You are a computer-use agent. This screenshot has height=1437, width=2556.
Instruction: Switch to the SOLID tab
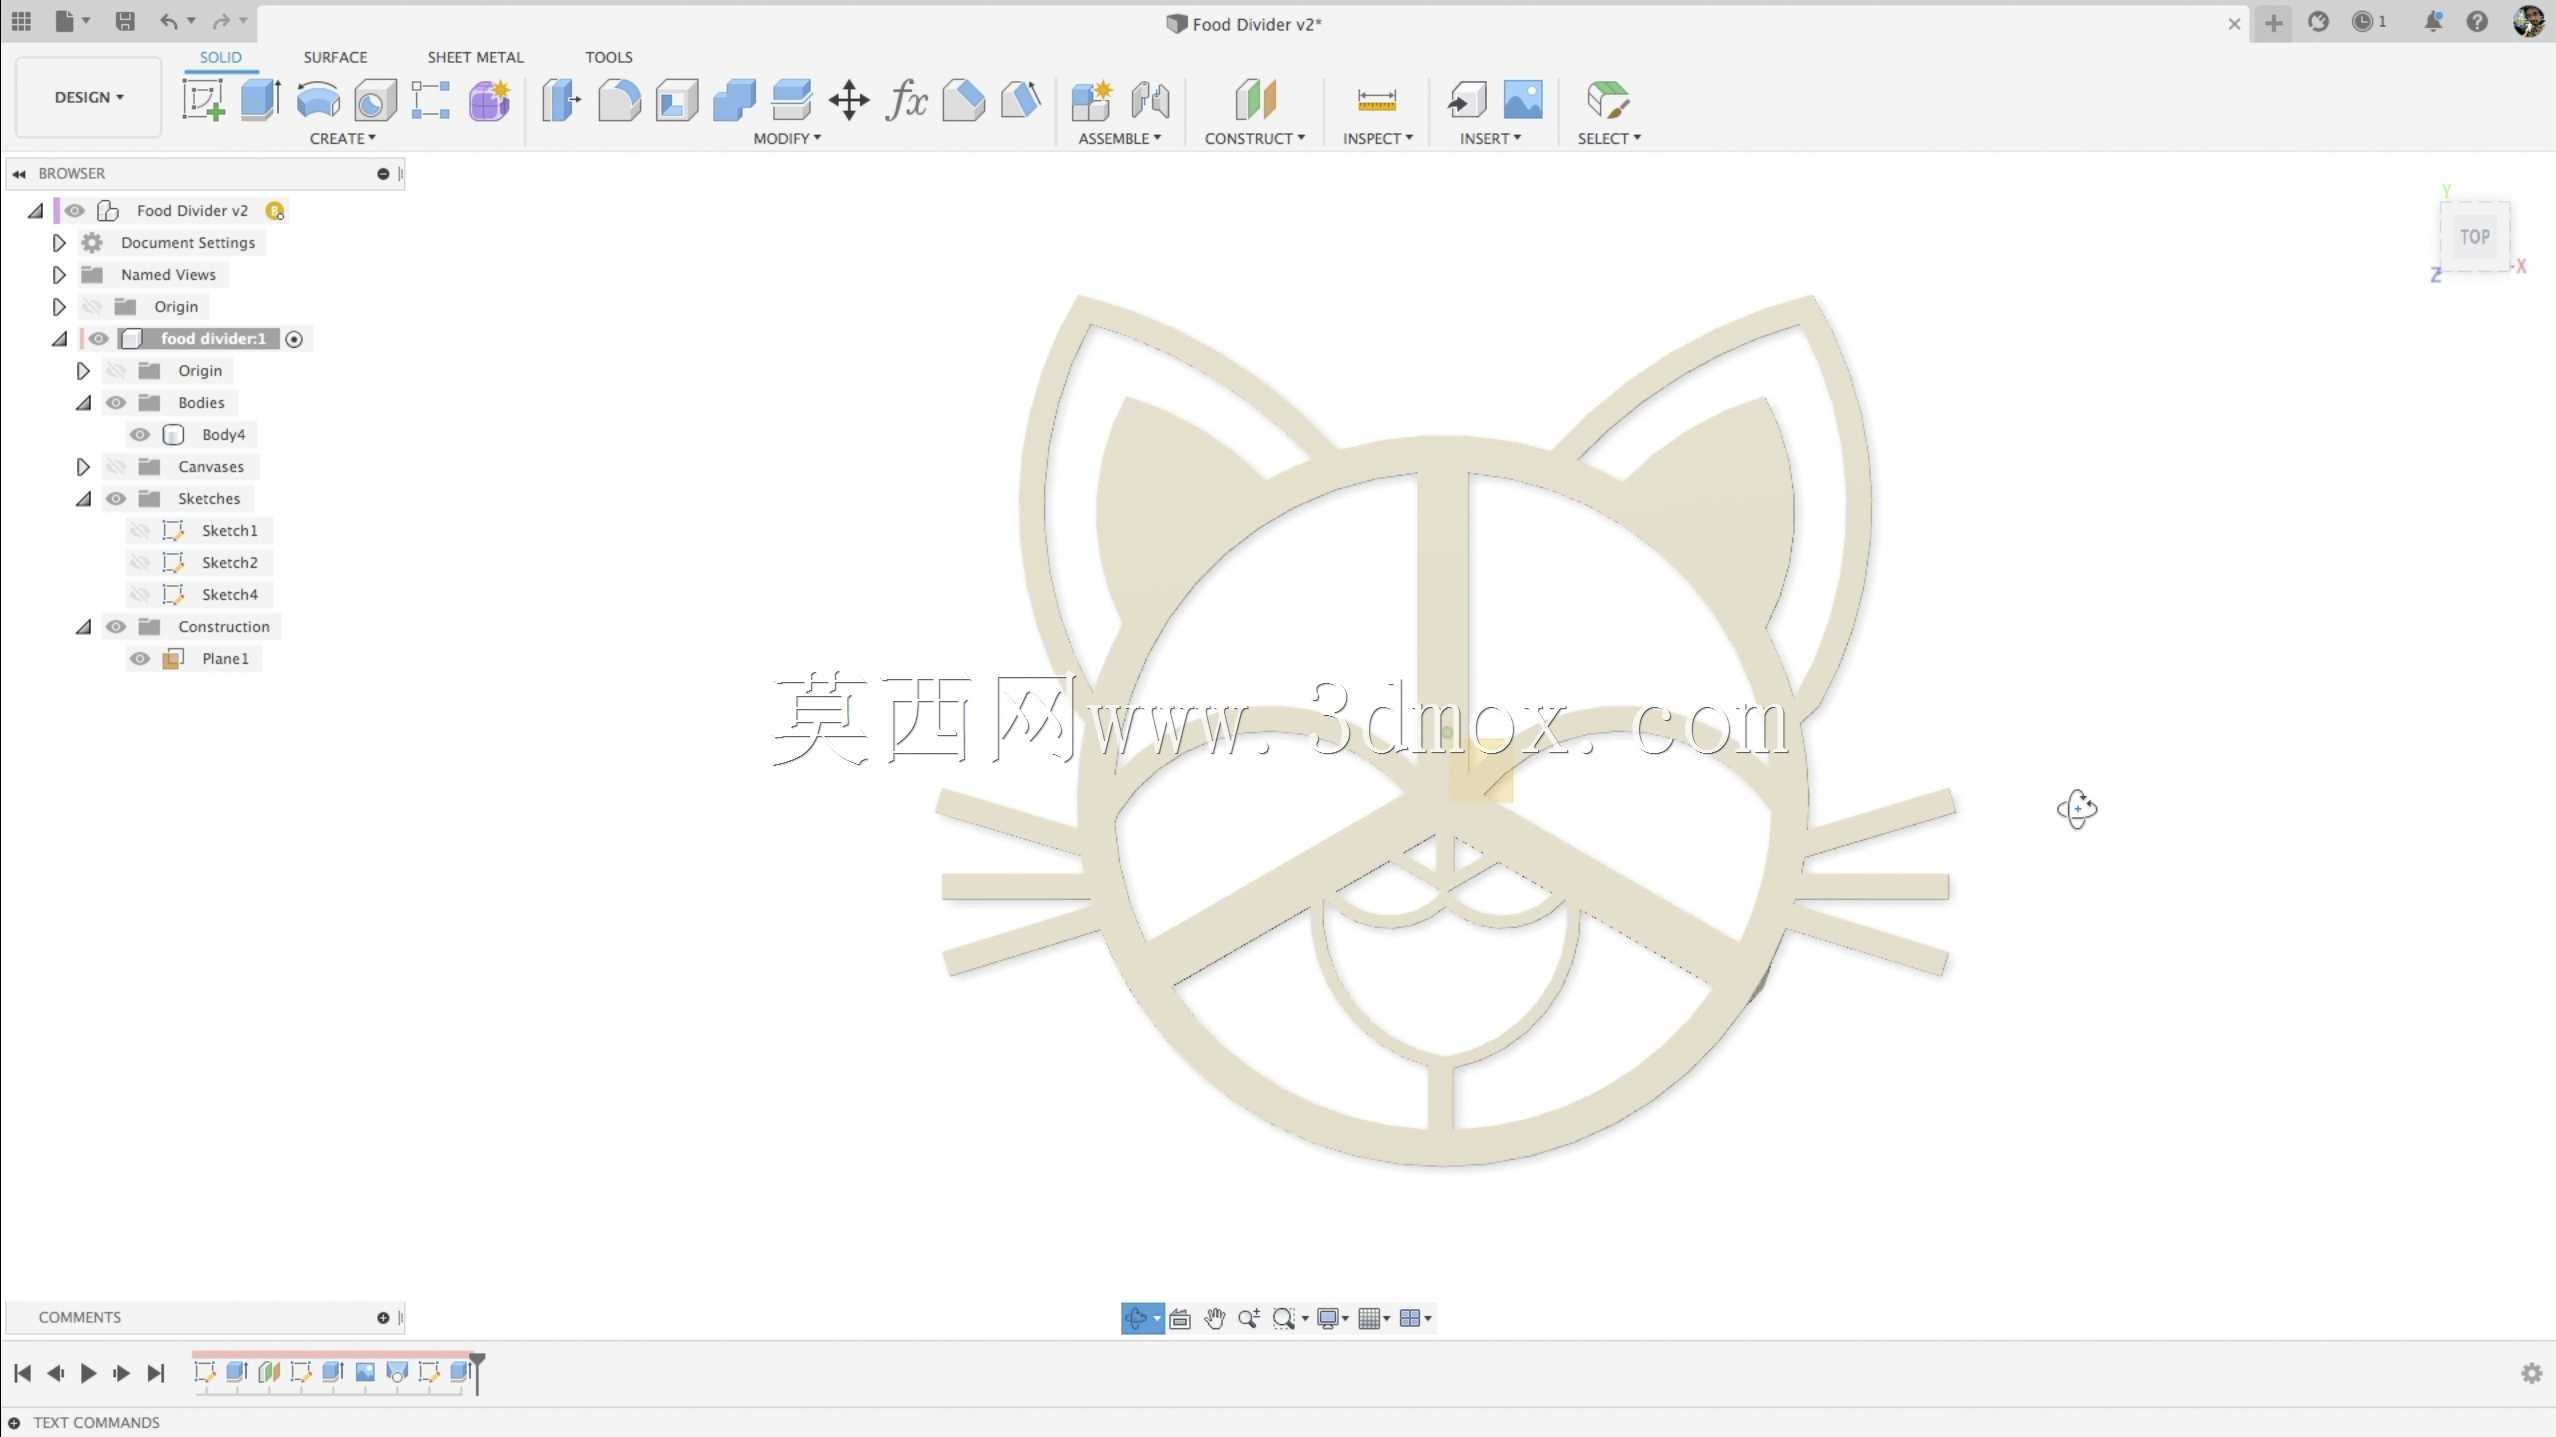point(220,57)
